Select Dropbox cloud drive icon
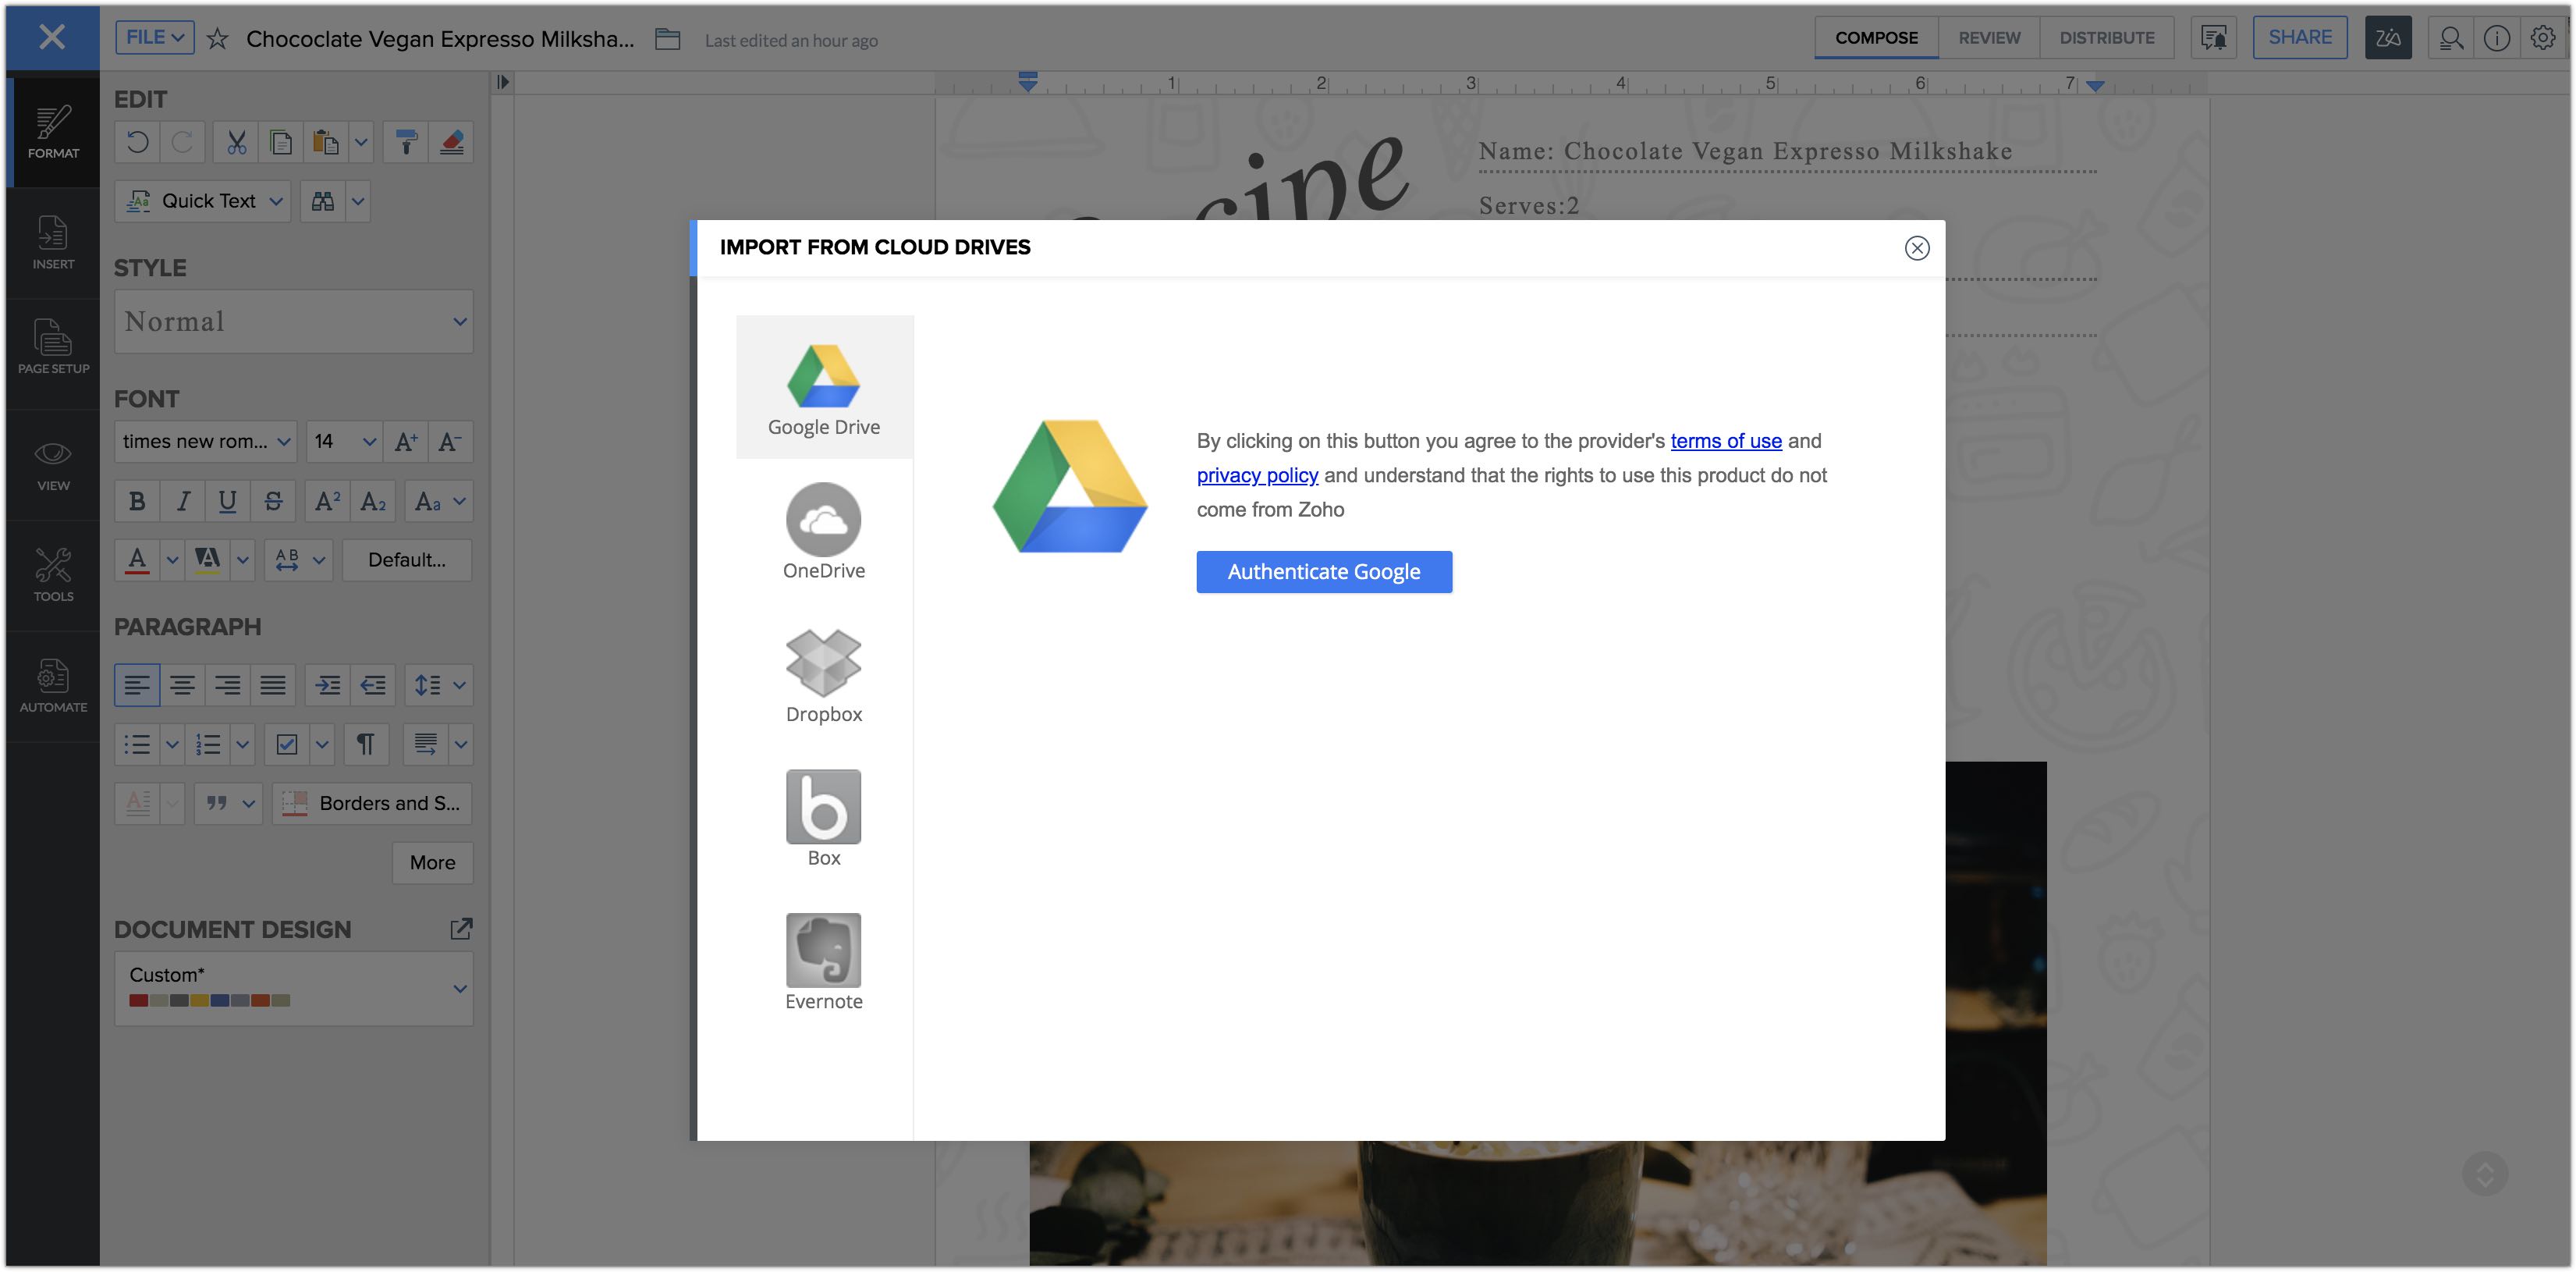This screenshot has height=1272, width=2576. (x=823, y=663)
